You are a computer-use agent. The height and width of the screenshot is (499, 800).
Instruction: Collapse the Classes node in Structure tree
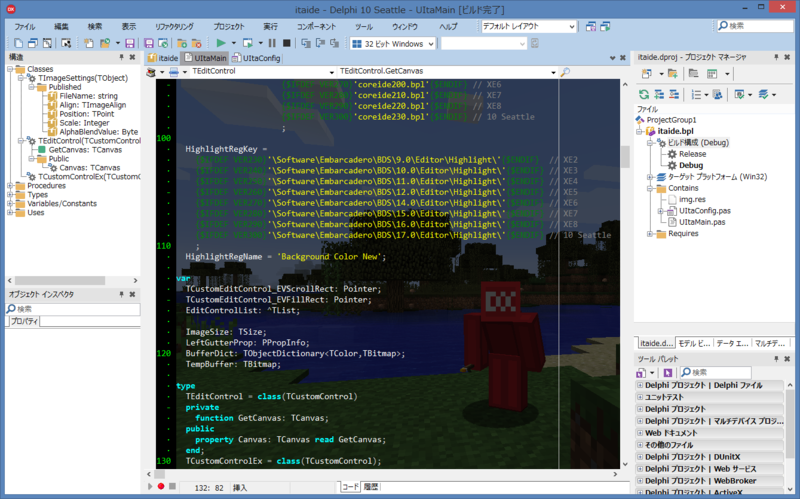10,69
